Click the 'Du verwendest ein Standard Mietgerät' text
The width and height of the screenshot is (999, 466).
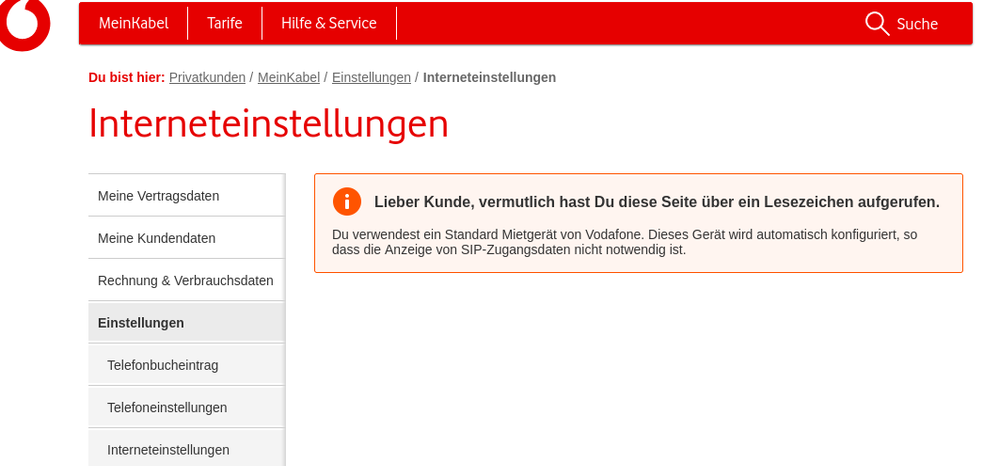pyautogui.click(x=624, y=242)
